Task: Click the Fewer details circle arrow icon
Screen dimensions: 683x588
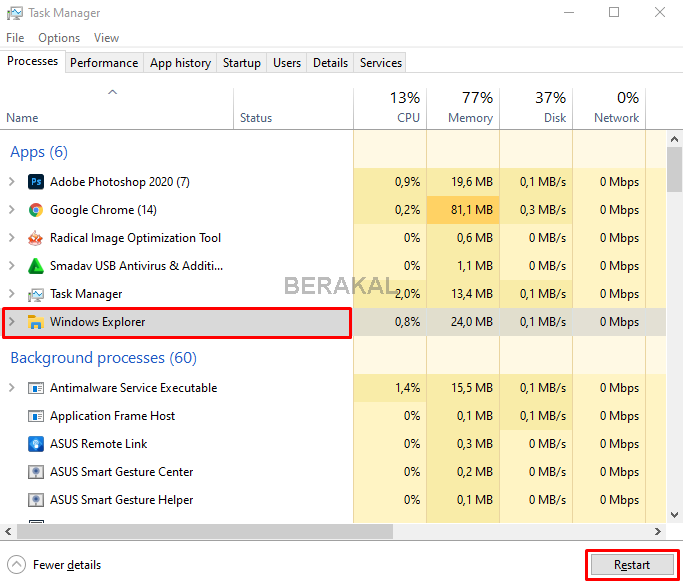Action: tap(17, 565)
